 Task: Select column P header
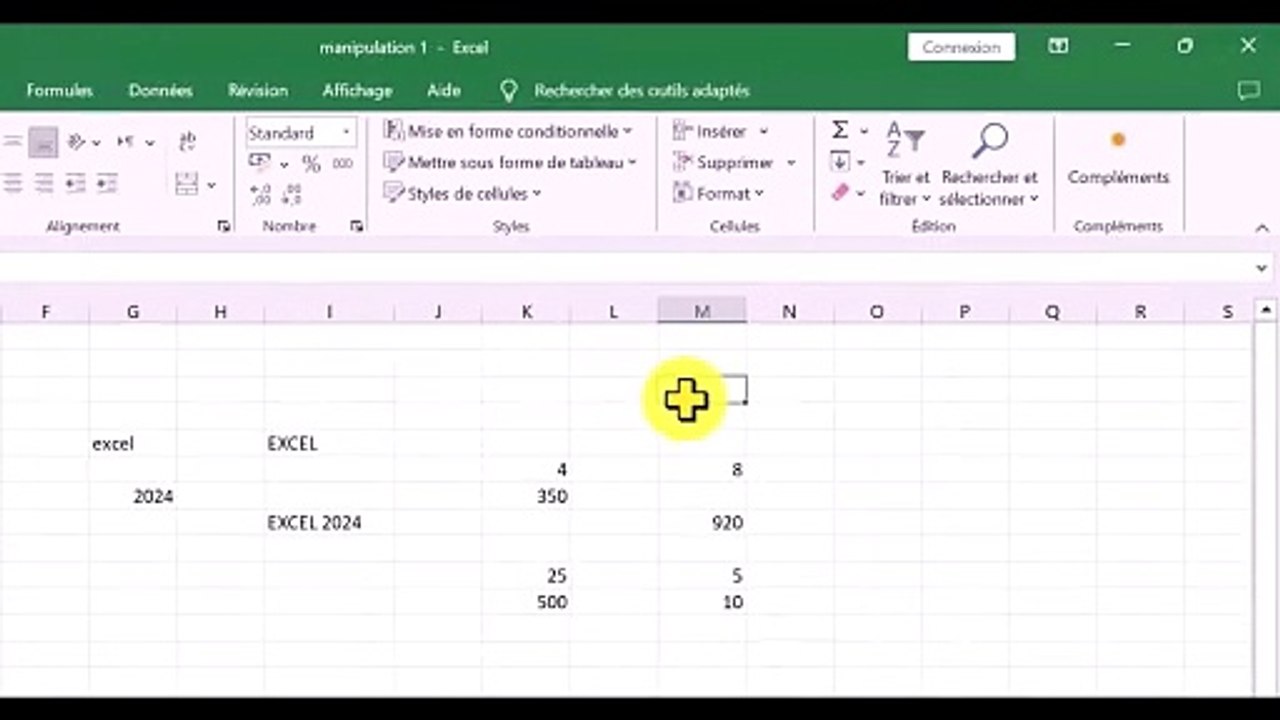[965, 312]
